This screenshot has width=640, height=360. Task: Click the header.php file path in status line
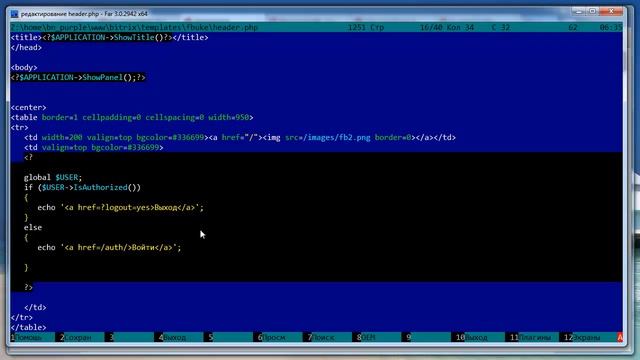134,27
